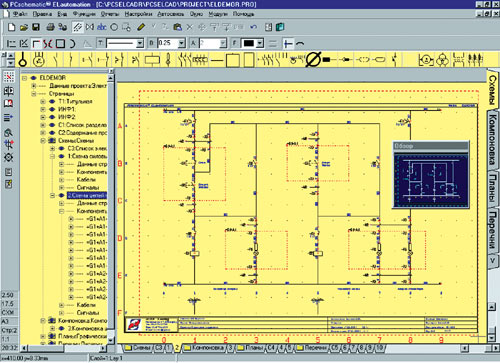
Task: Switch to the vertical Перечни tab
Action: [x=492, y=231]
